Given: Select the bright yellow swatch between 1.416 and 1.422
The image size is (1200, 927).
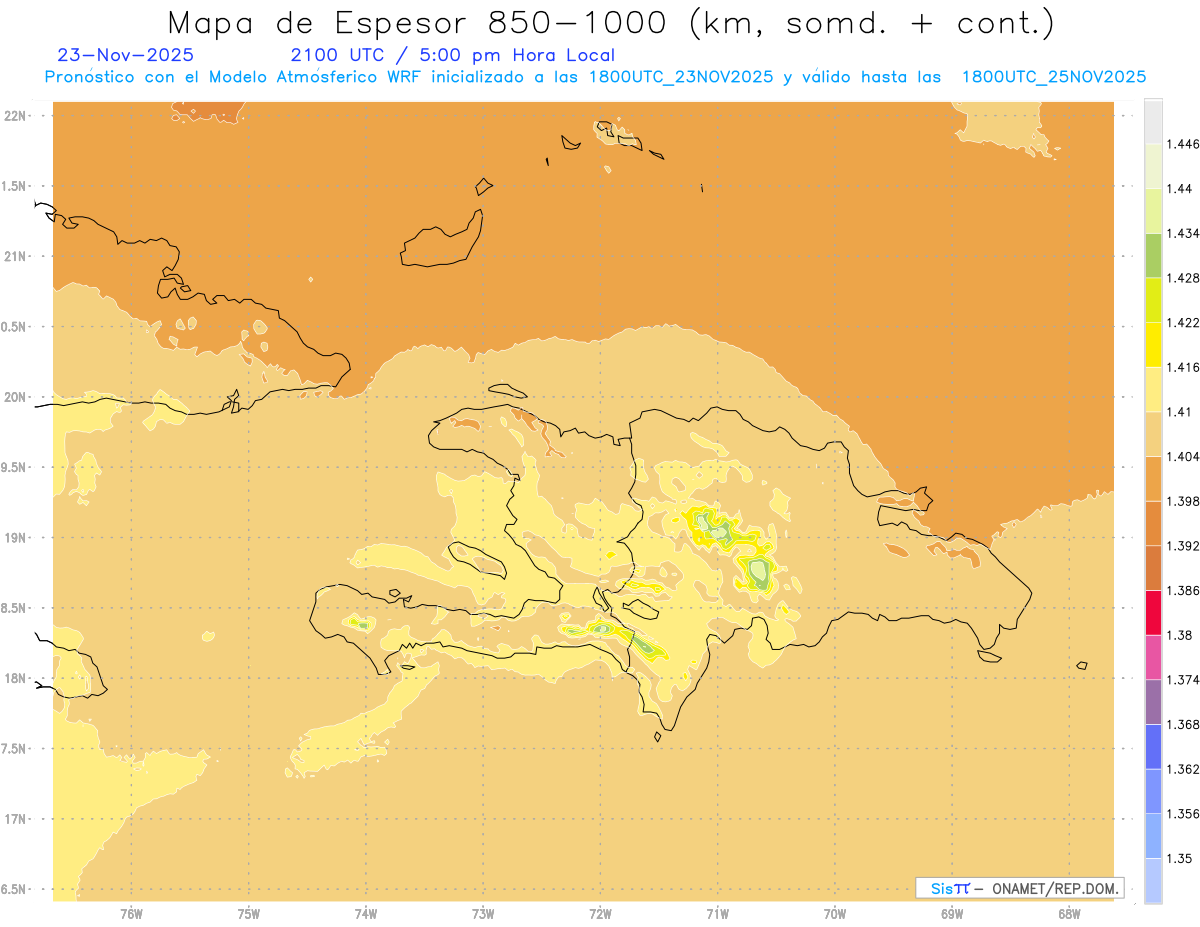Looking at the screenshot, I should pos(1153,344).
